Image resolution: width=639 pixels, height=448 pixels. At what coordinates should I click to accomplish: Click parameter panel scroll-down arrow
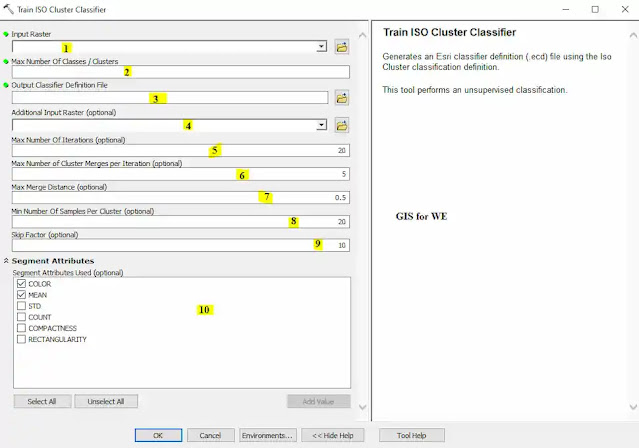click(x=362, y=407)
